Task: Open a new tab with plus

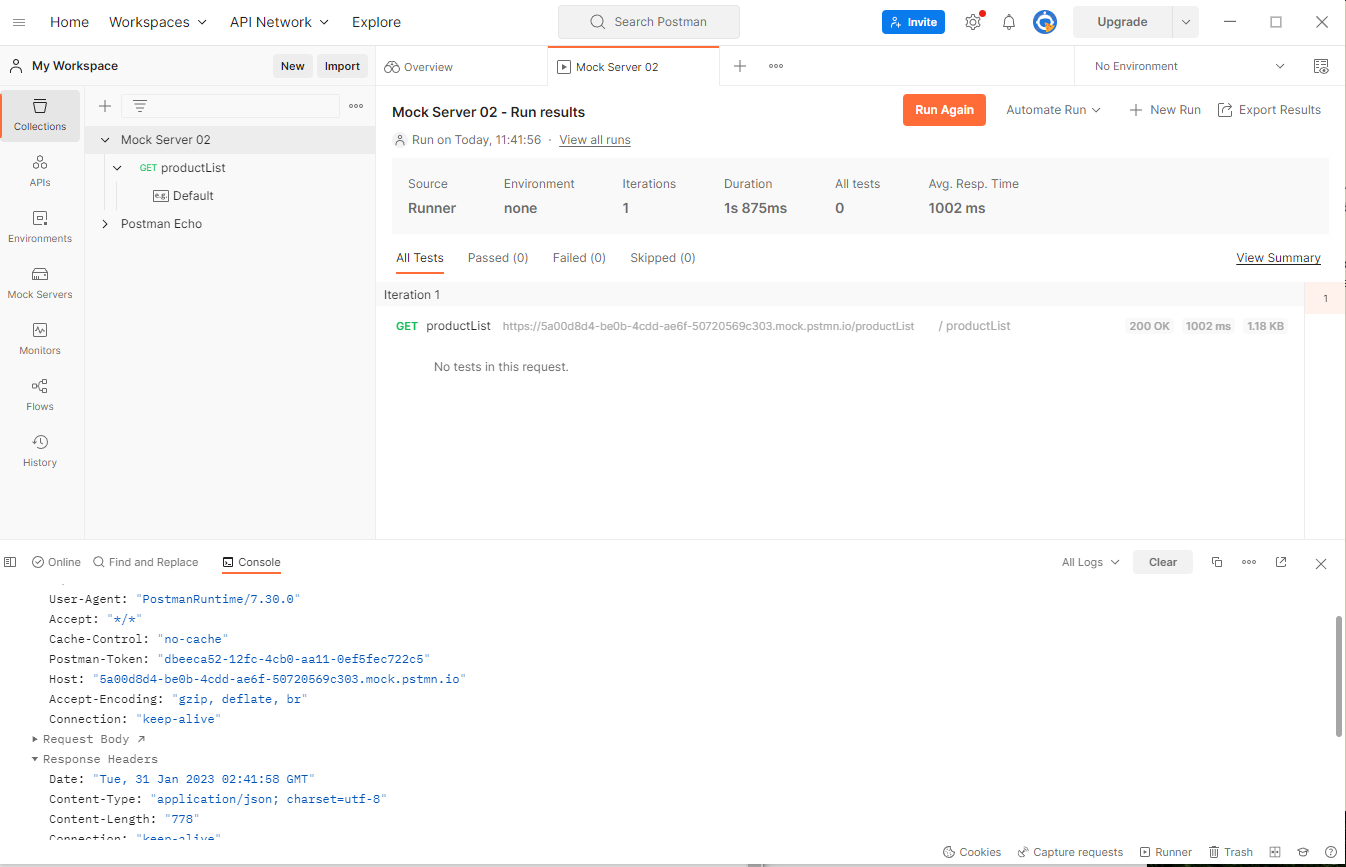Action: click(x=740, y=66)
